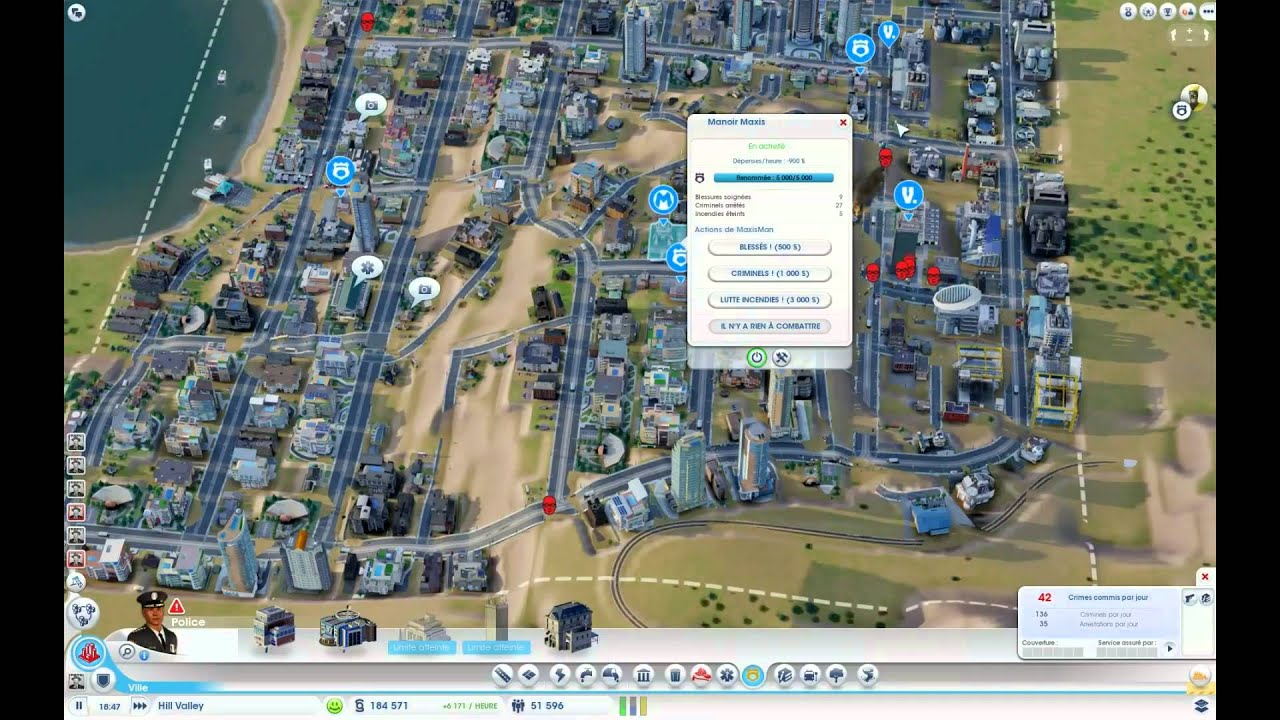Click the CRIMINELS ! (1 000 §) button
The image size is (1280, 720).
tap(769, 273)
